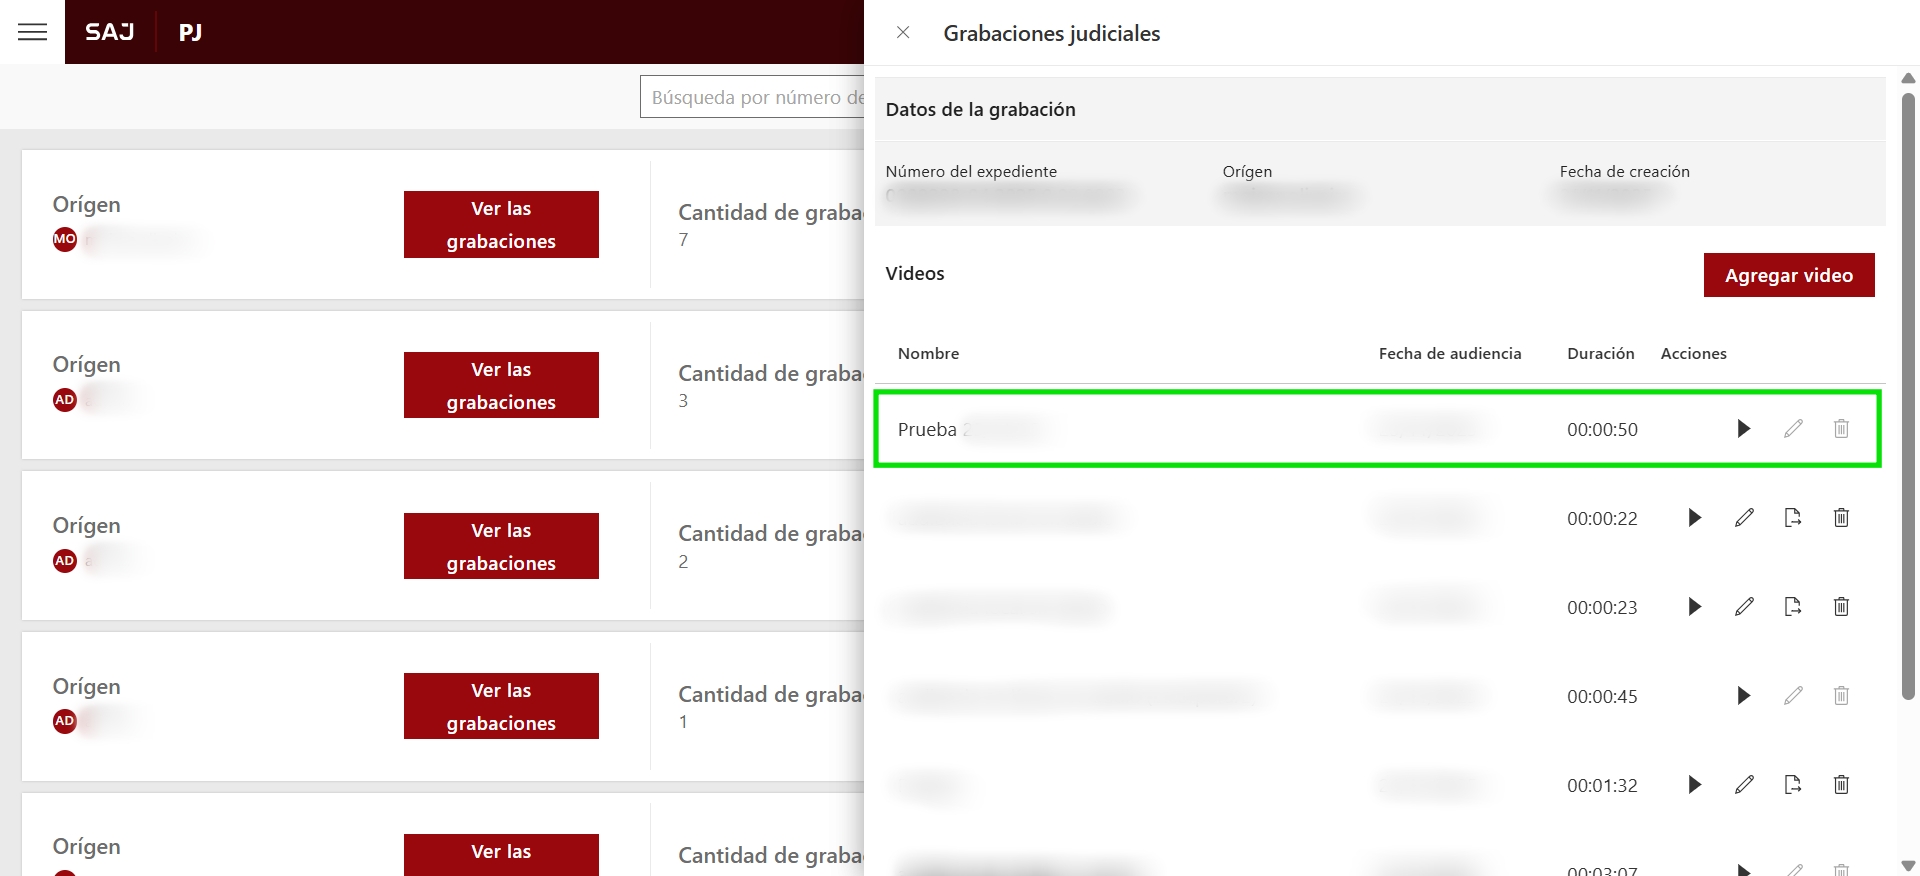Screen dimensions: 1920x876
Task: Edit the 00:01:32 duration video
Action: pos(1744,785)
